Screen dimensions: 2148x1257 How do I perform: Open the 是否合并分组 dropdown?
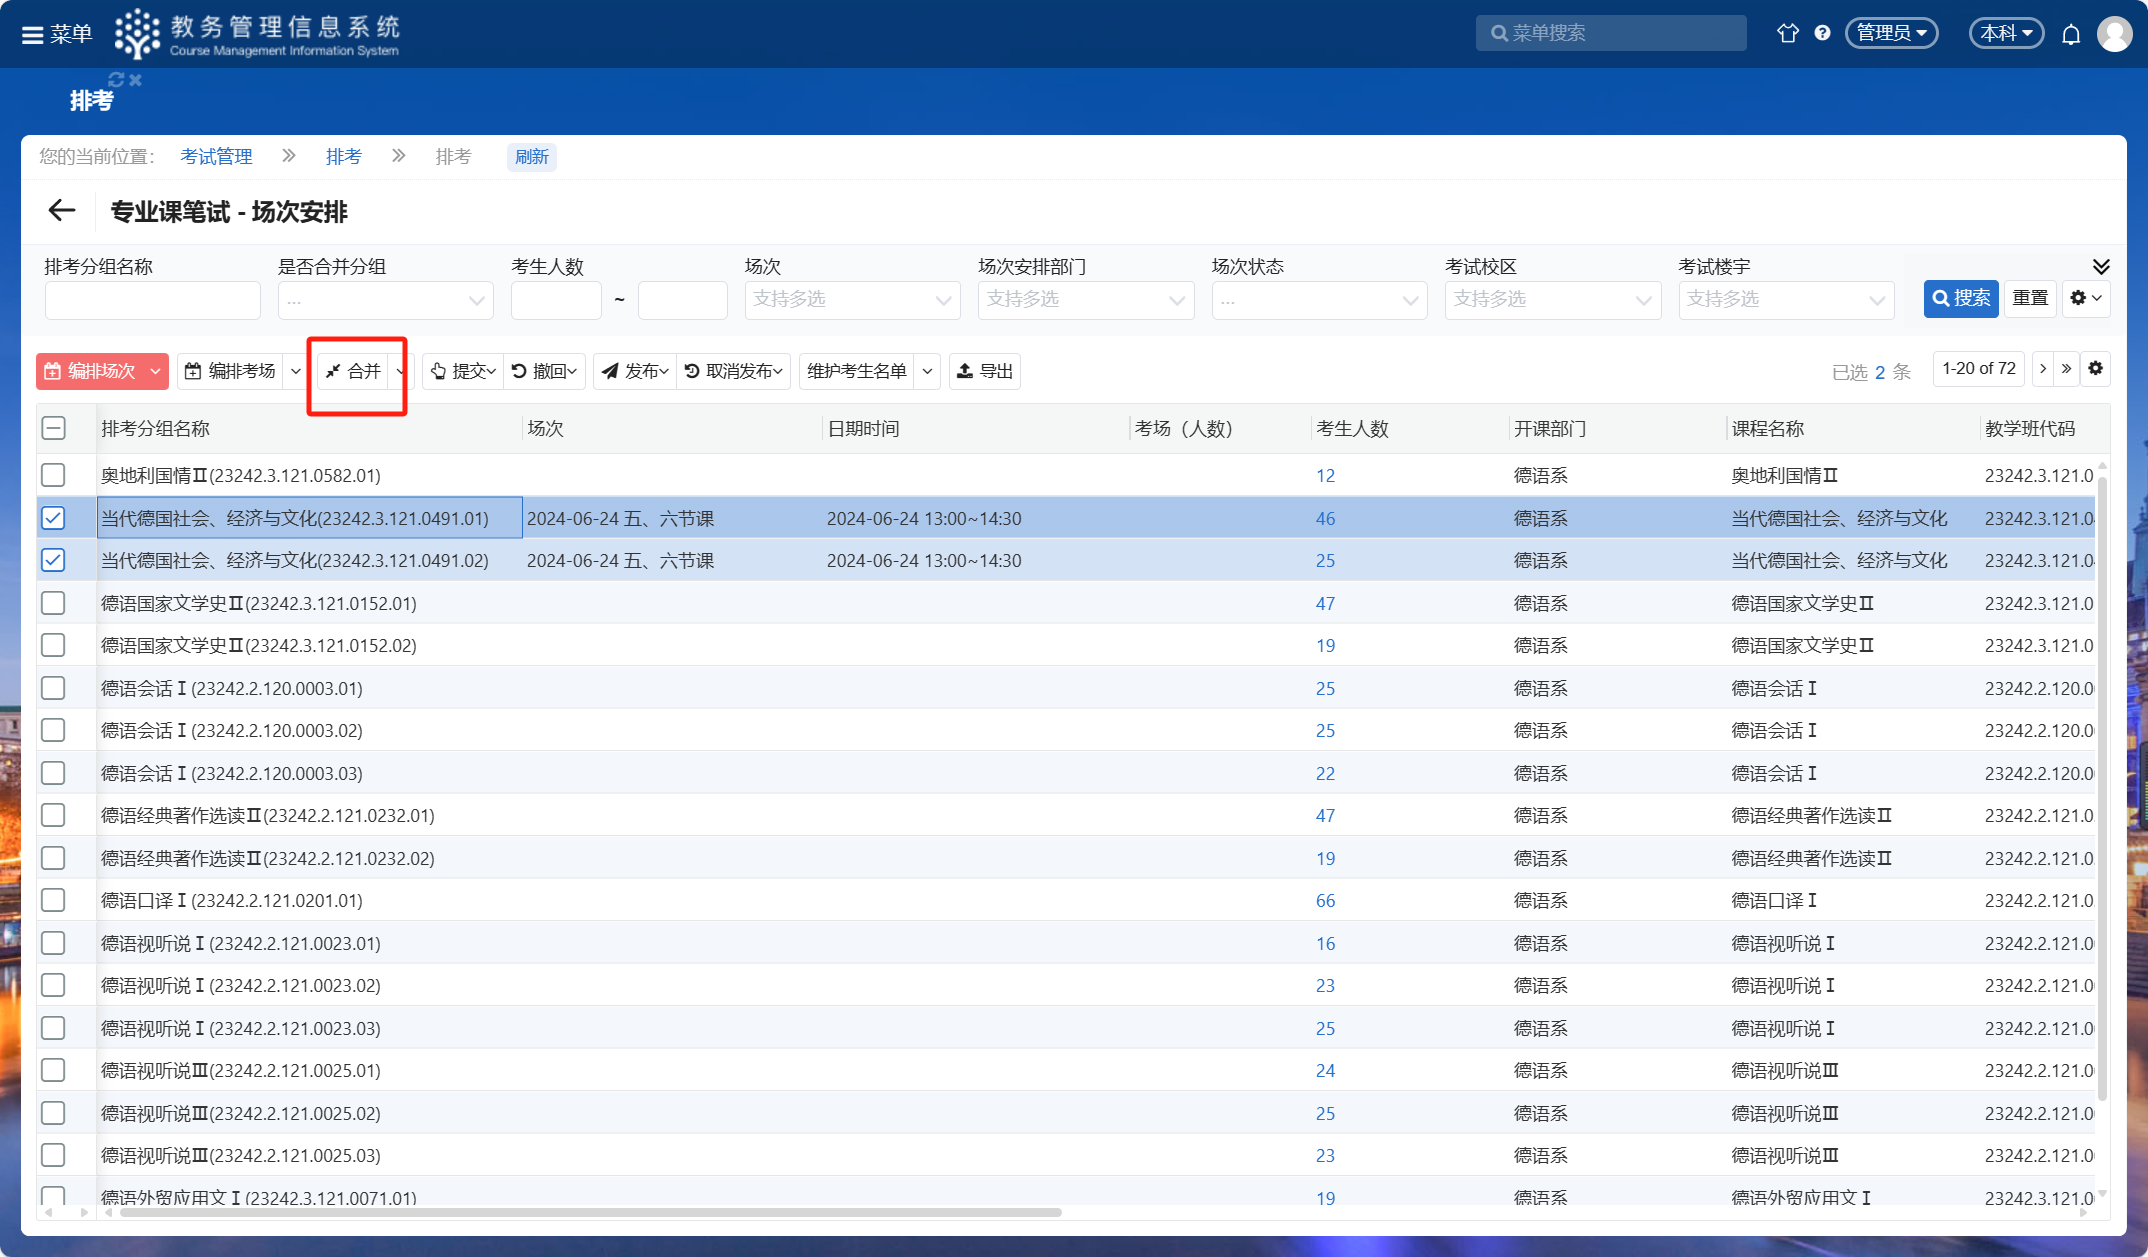coord(385,300)
